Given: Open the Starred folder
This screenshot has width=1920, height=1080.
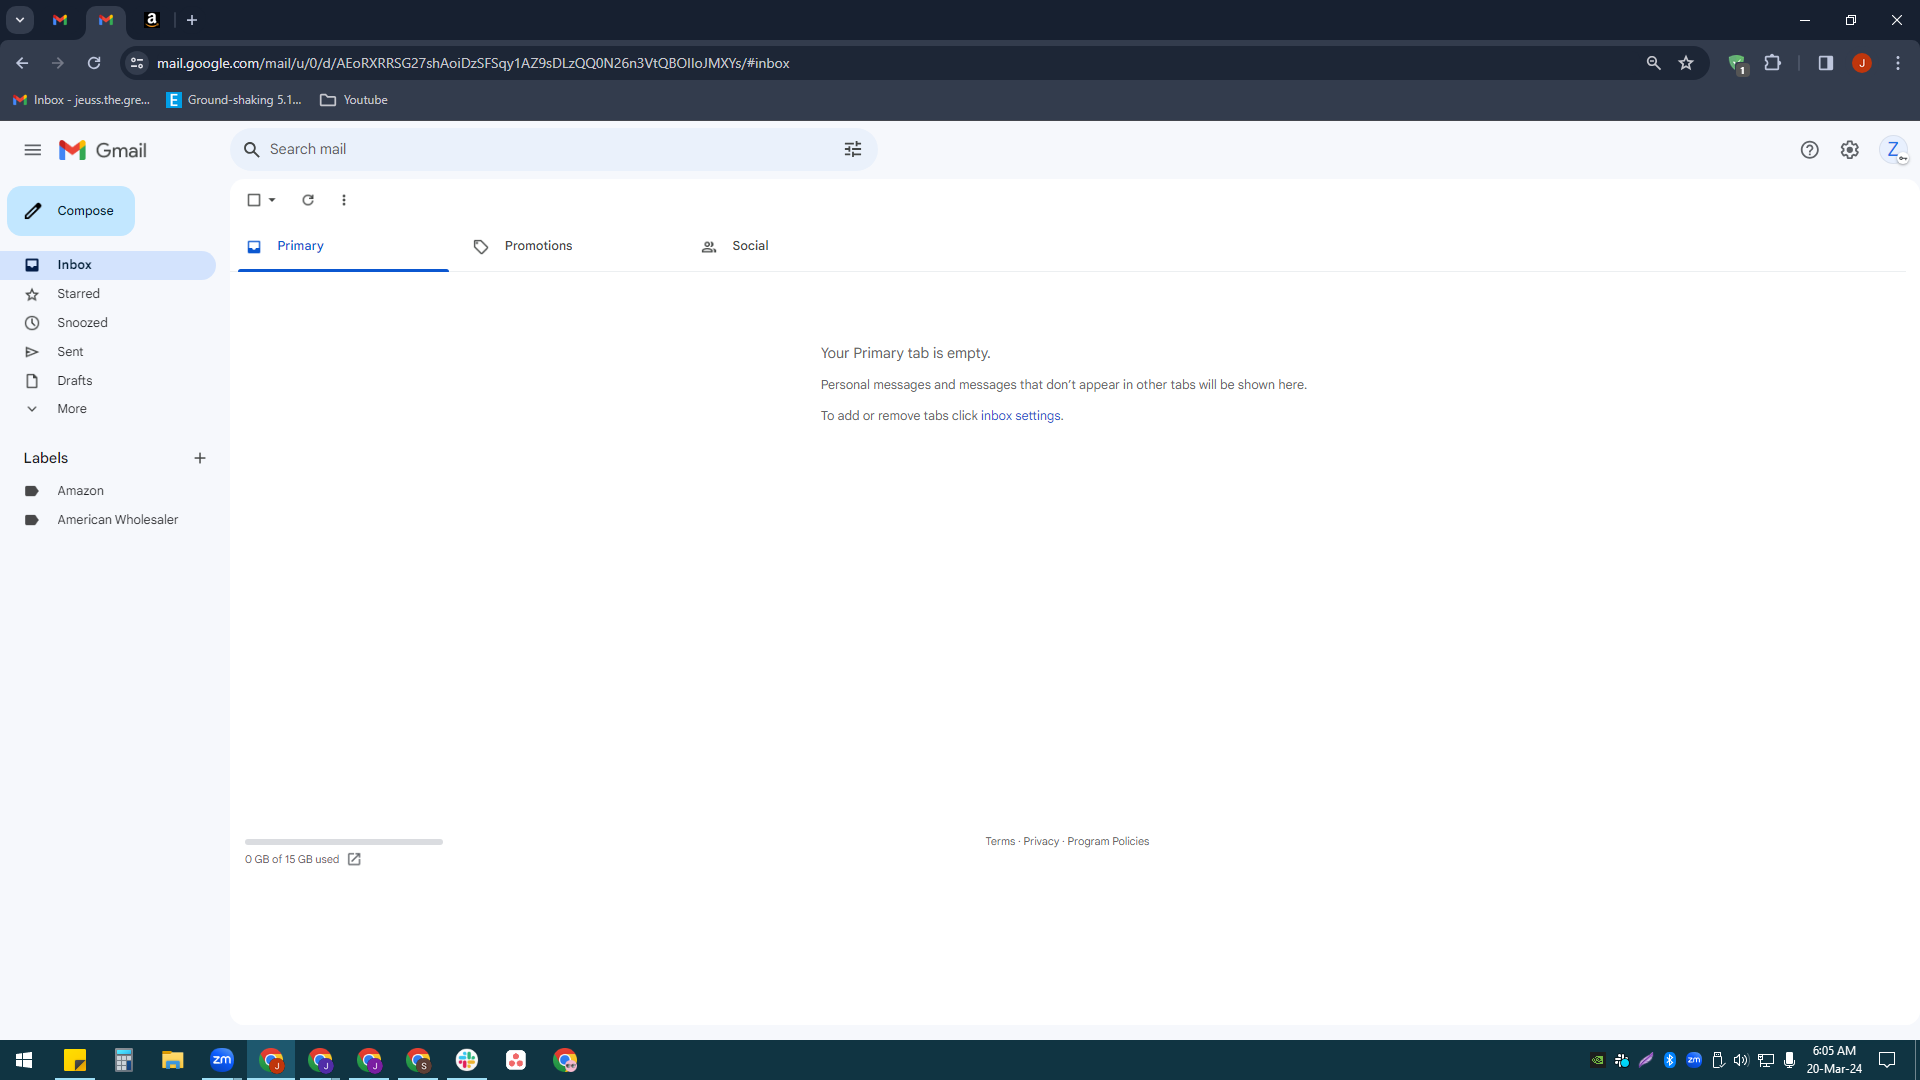Looking at the screenshot, I should coord(108,294).
